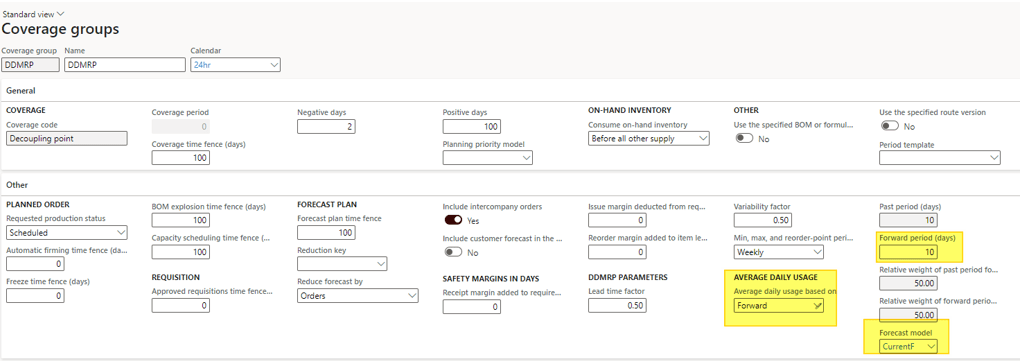Toggle Use the specified route version

[890, 126]
